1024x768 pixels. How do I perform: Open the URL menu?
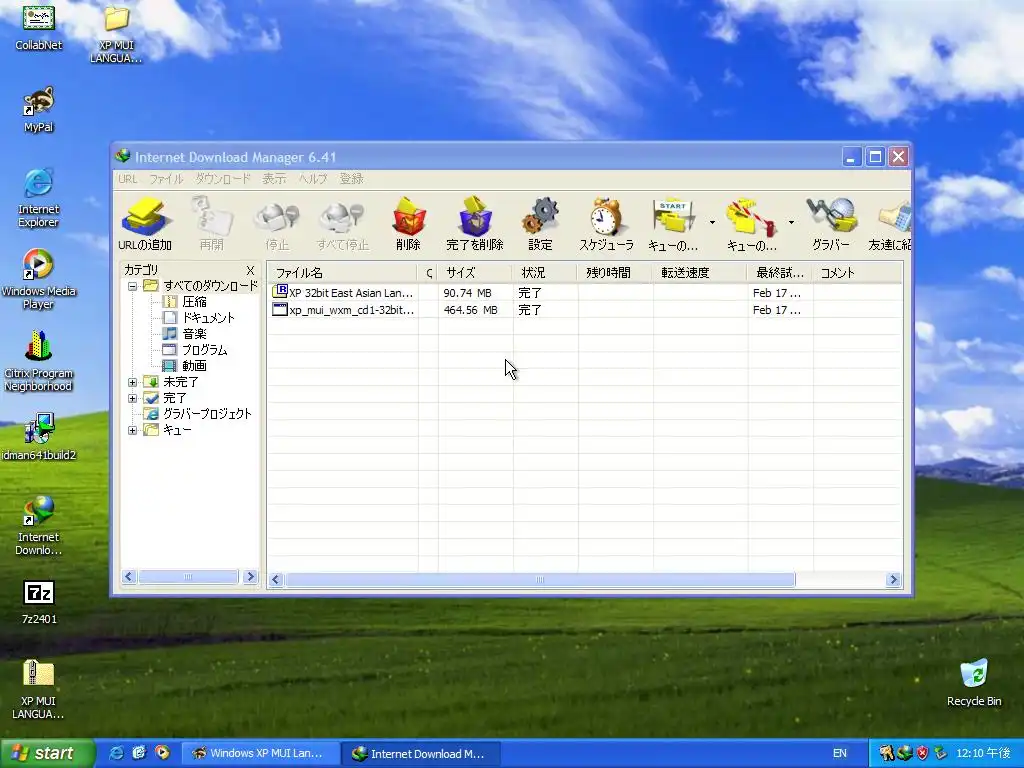click(127, 178)
